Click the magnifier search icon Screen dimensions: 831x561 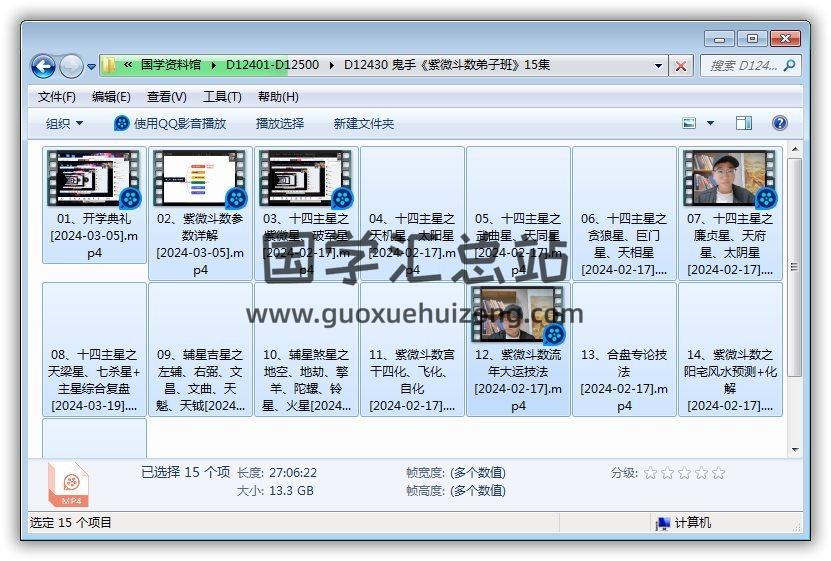pyautogui.click(x=790, y=65)
